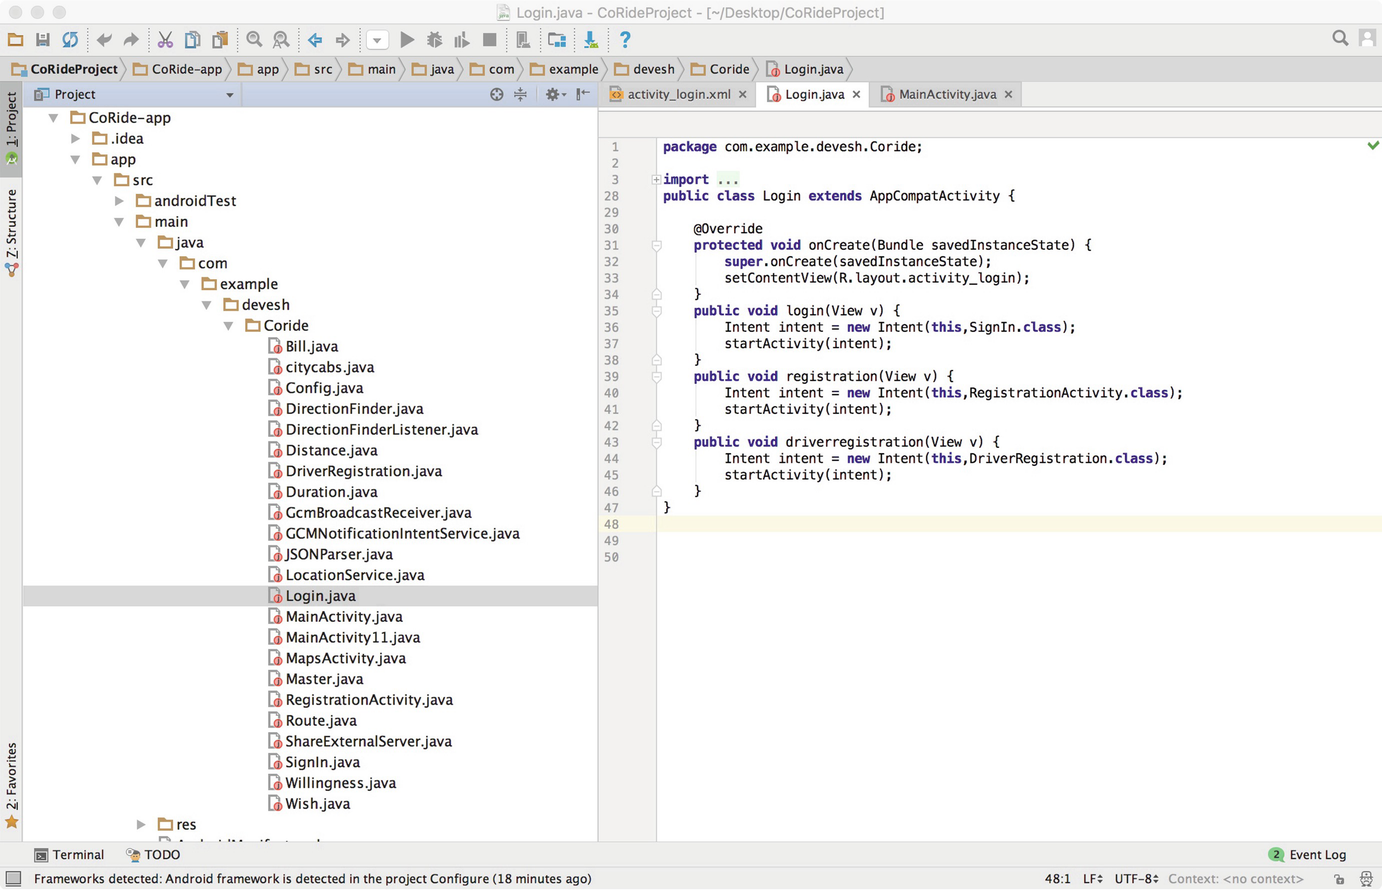Collapse the CoRide-app tree node

[x=54, y=118]
